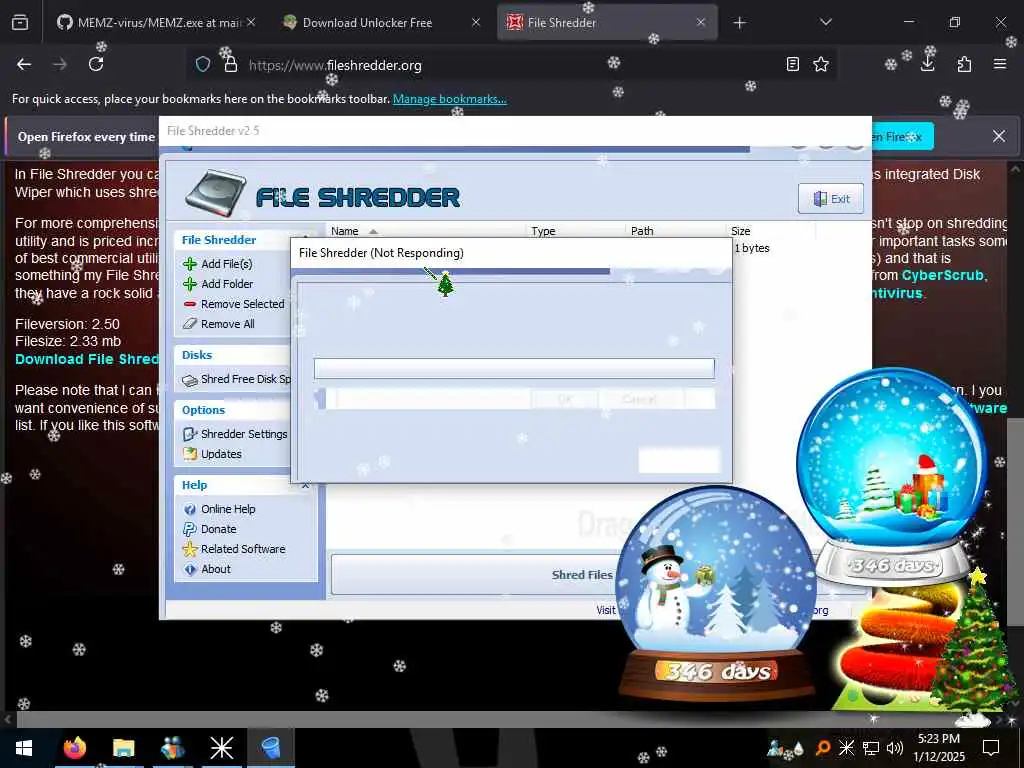Click the gifts snow globe desktop widget

[893, 477]
